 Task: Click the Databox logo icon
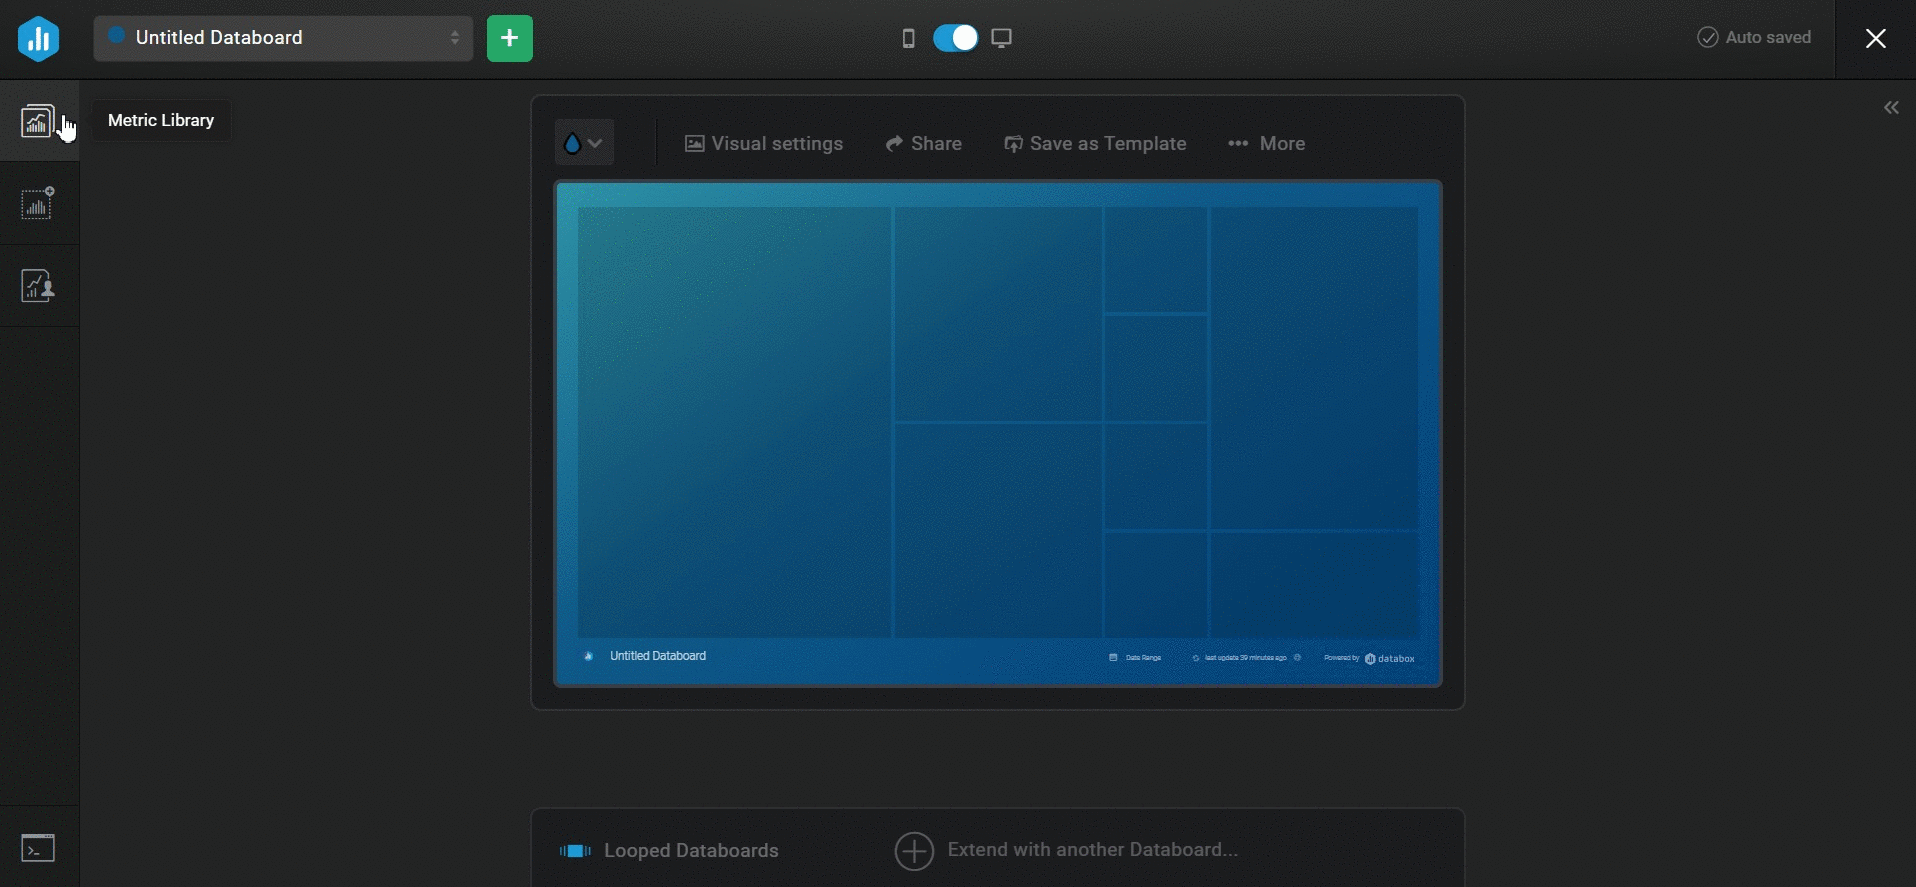tap(39, 39)
